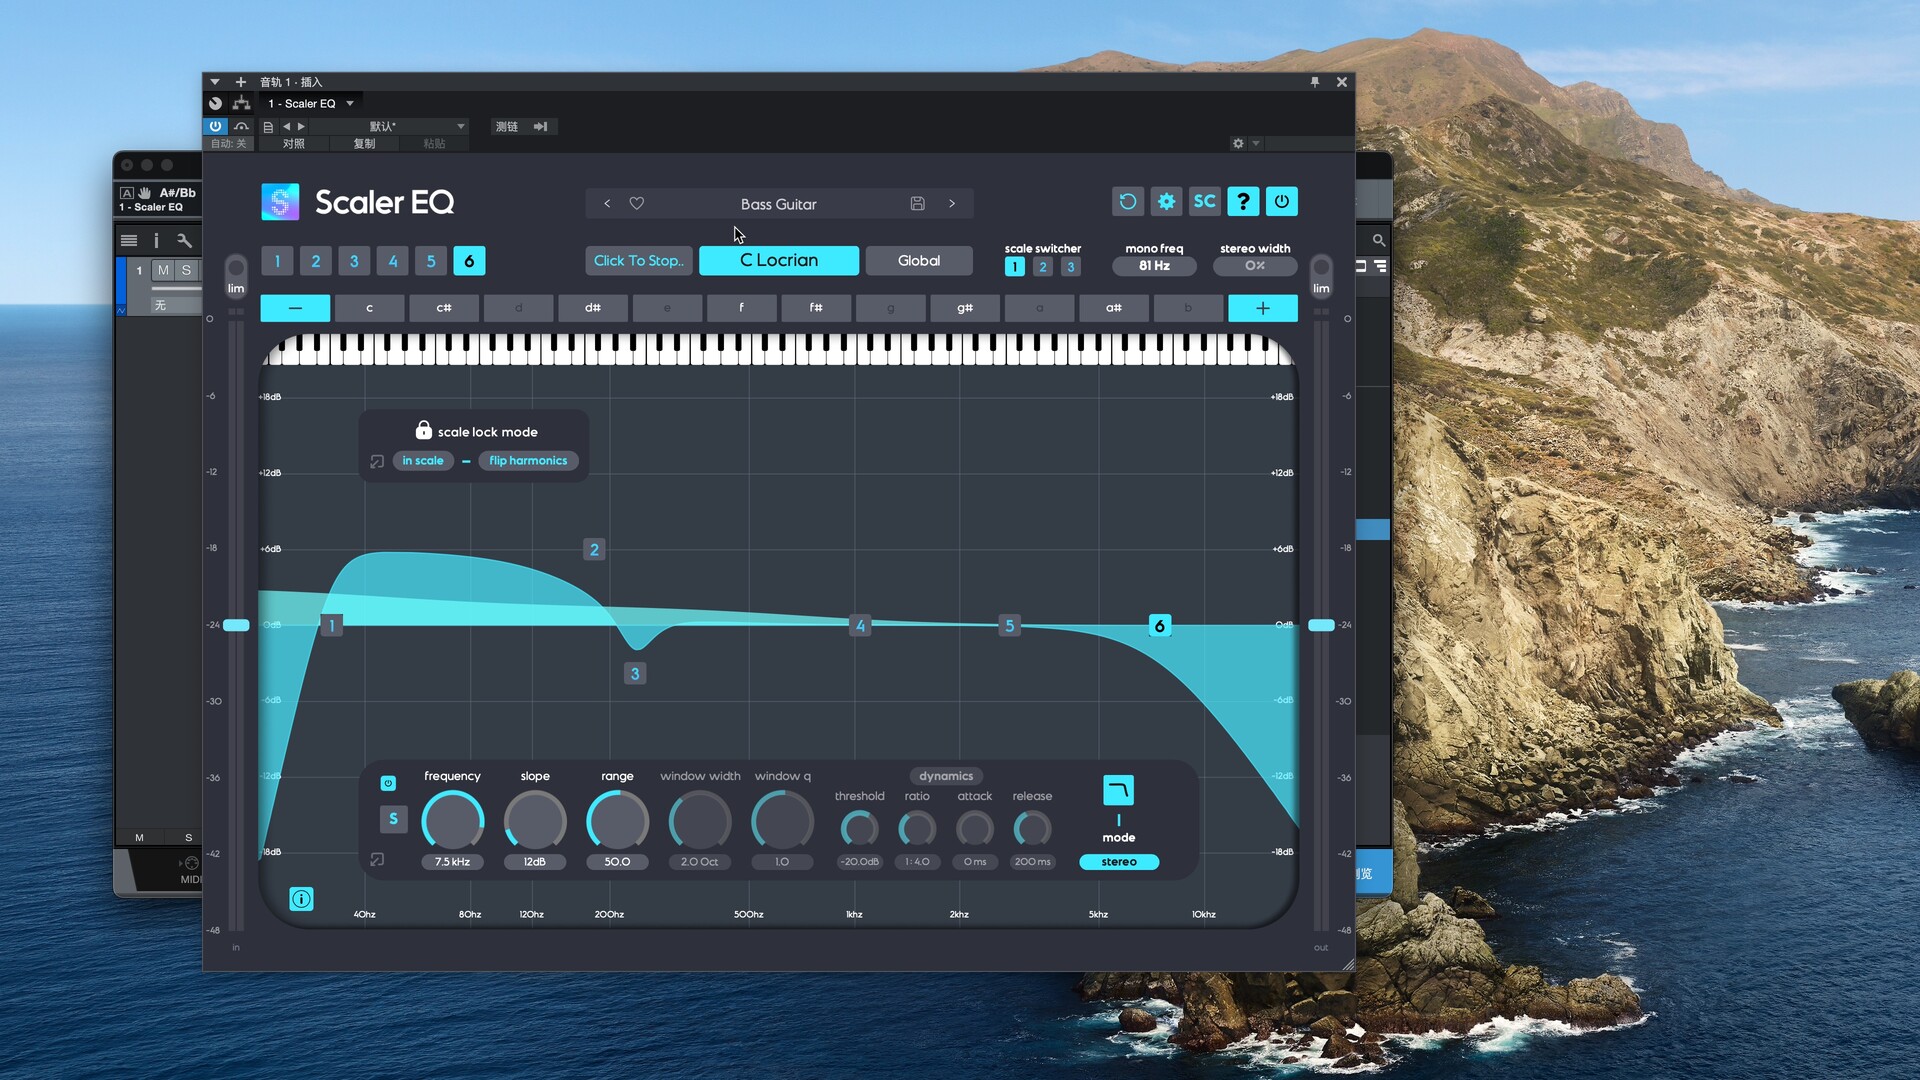Screen dimensions: 1920x1080
Task: Toggle 'flip harmonics' option
Action: pos(528,461)
